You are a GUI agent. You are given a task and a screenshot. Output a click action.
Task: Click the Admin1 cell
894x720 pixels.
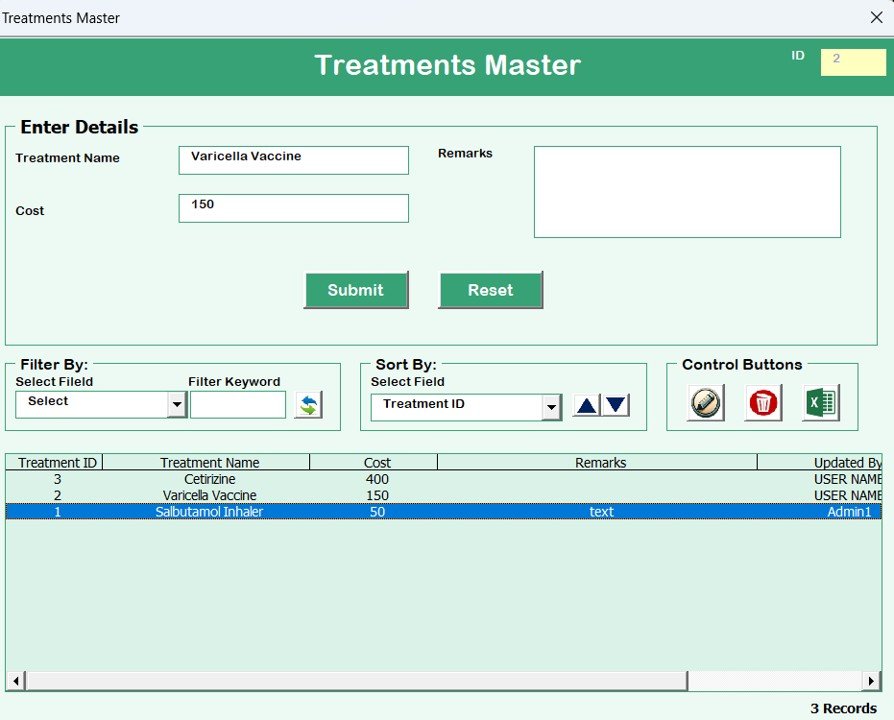(x=849, y=511)
